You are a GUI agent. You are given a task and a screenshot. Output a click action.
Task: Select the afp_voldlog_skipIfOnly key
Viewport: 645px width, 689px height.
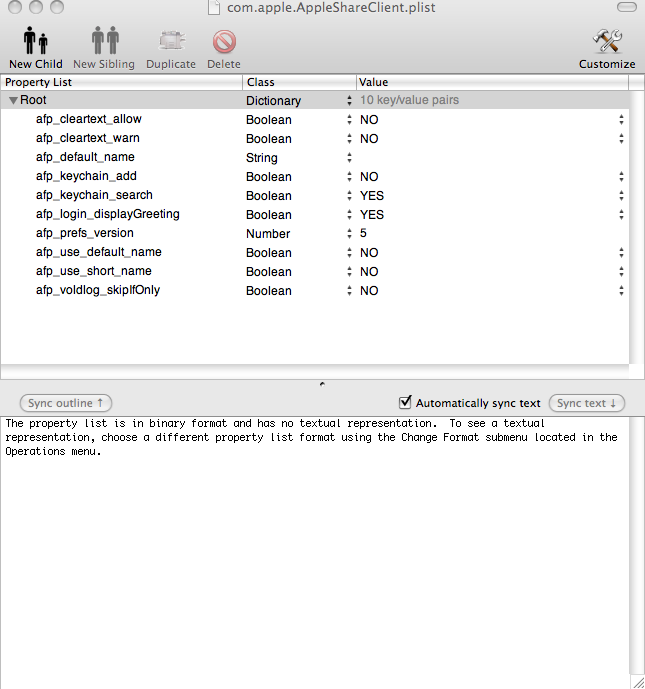[x=98, y=290]
